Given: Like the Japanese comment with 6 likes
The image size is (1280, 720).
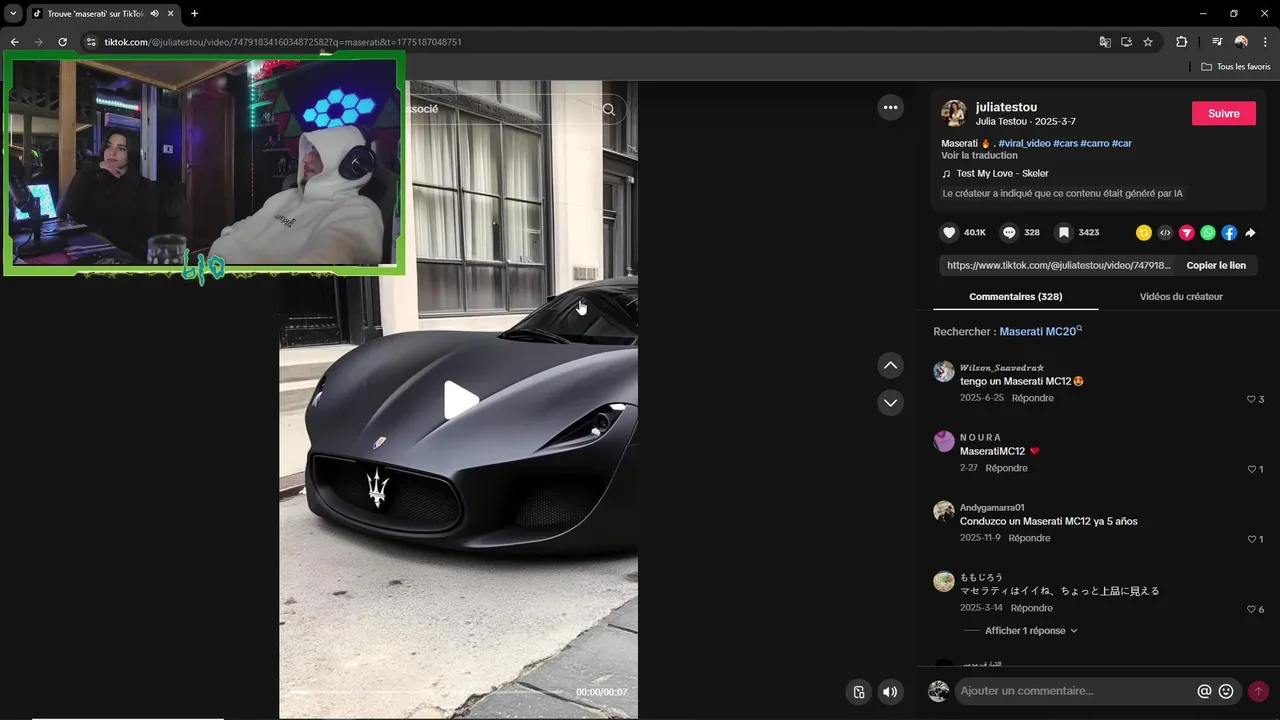Looking at the screenshot, I should (x=1251, y=609).
